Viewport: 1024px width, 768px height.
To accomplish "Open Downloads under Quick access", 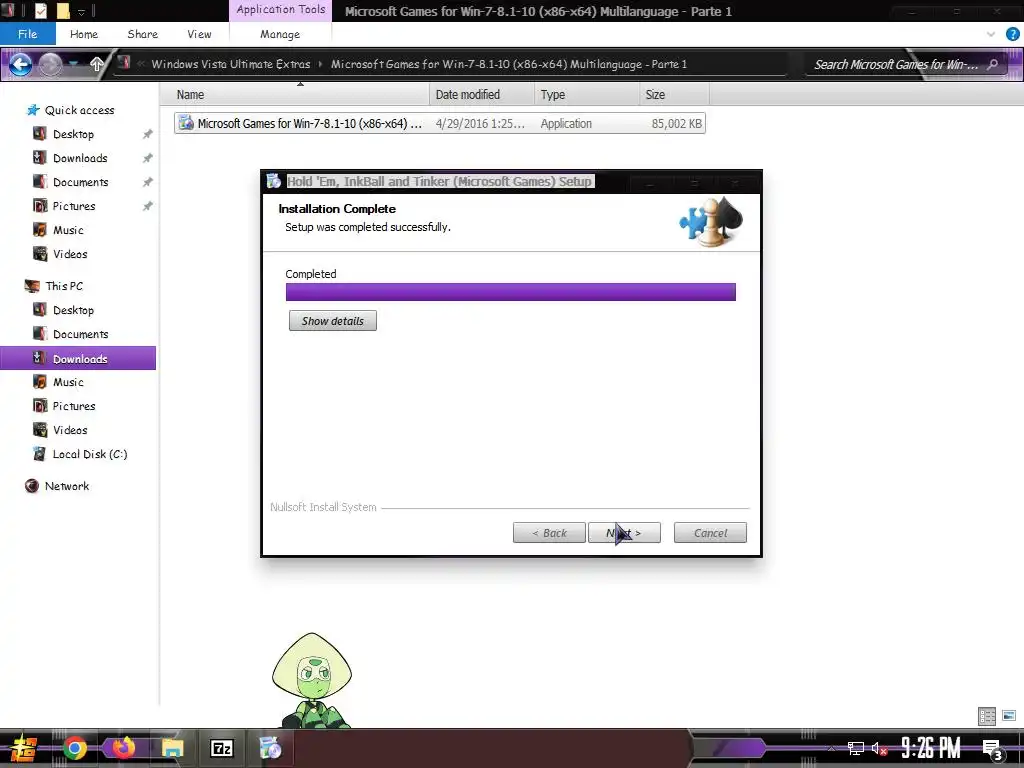I will coord(80,158).
